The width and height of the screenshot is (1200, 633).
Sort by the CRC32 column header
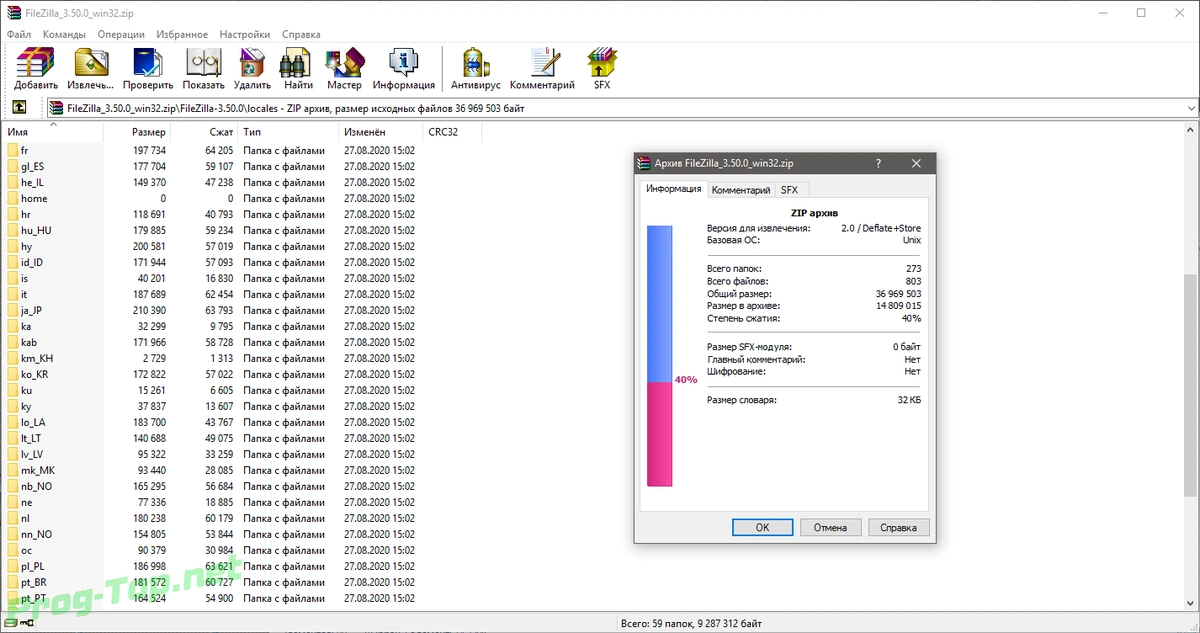452,132
